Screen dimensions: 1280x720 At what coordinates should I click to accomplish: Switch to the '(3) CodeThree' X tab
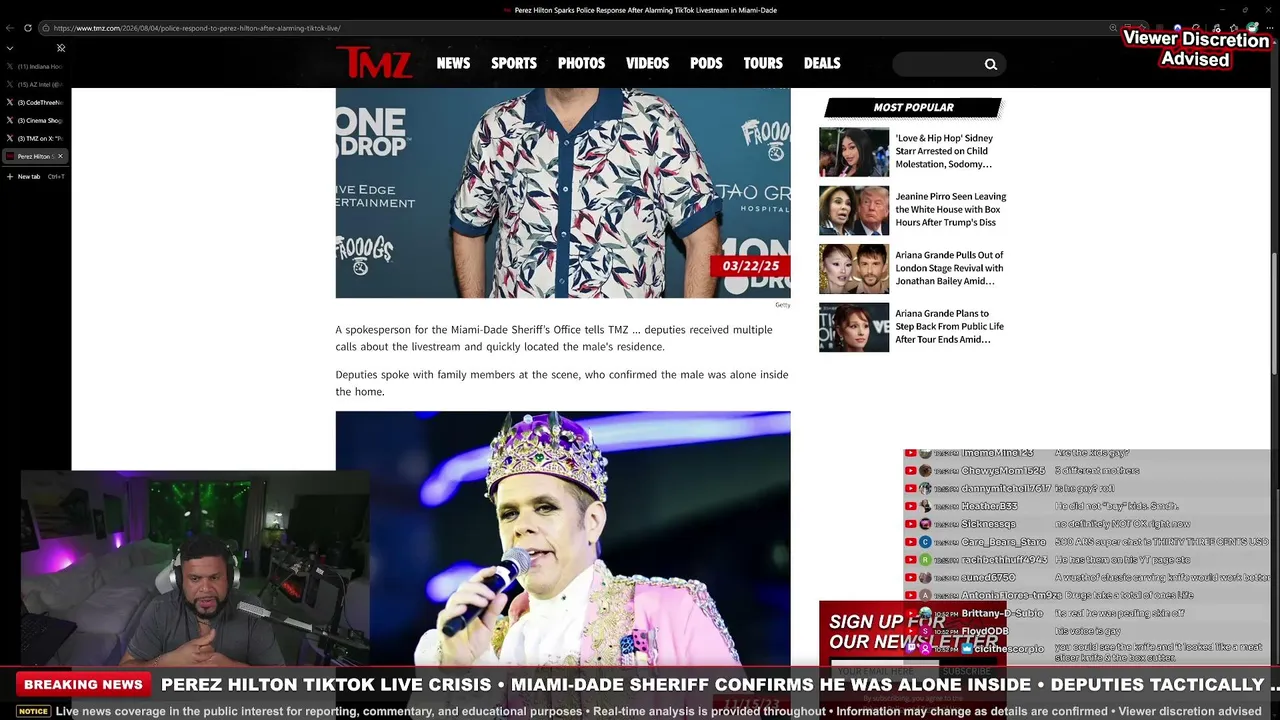35,102
